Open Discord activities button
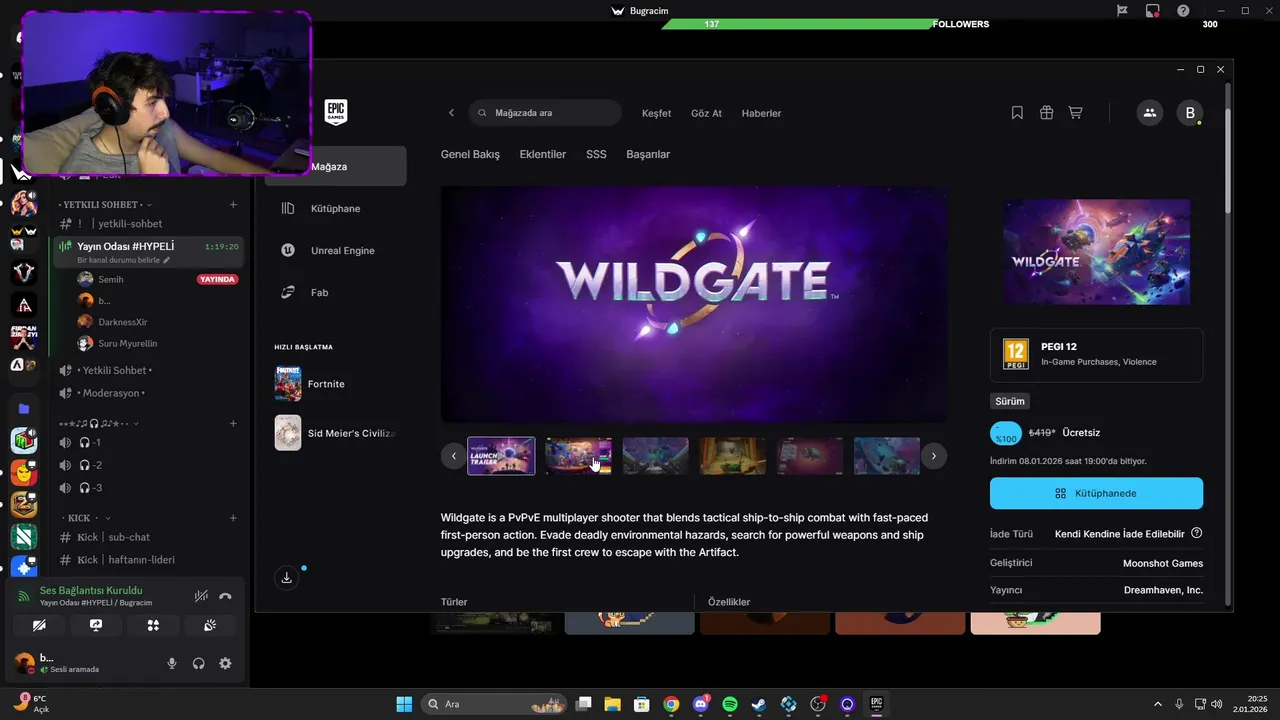Image resolution: width=1280 pixels, height=720 pixels. point(153,625)
